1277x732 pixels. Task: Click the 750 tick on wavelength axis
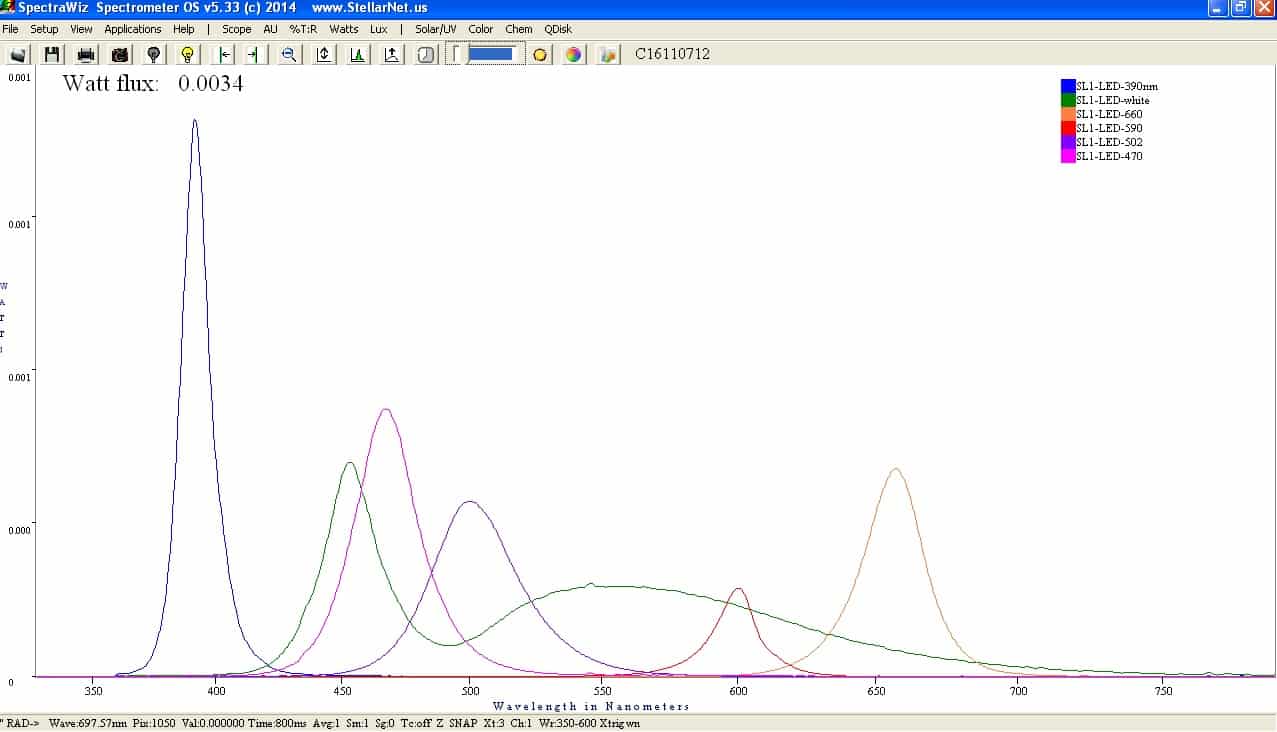1164,692
